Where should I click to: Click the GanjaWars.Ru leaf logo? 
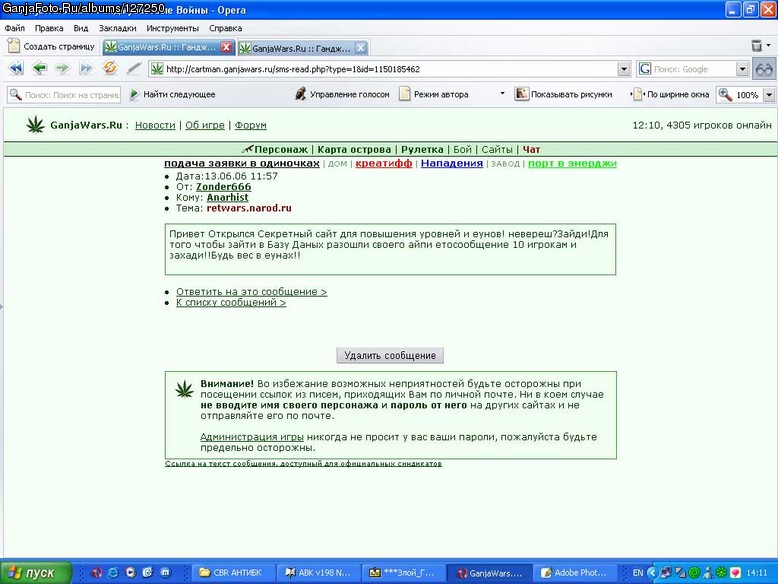pyautogui.click(x=35, y=125)
